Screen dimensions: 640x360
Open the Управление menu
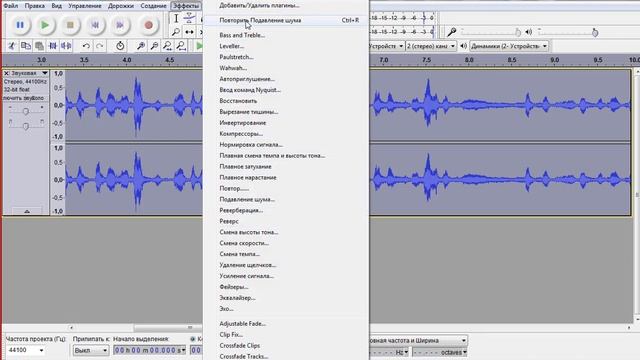click(84, 6)
